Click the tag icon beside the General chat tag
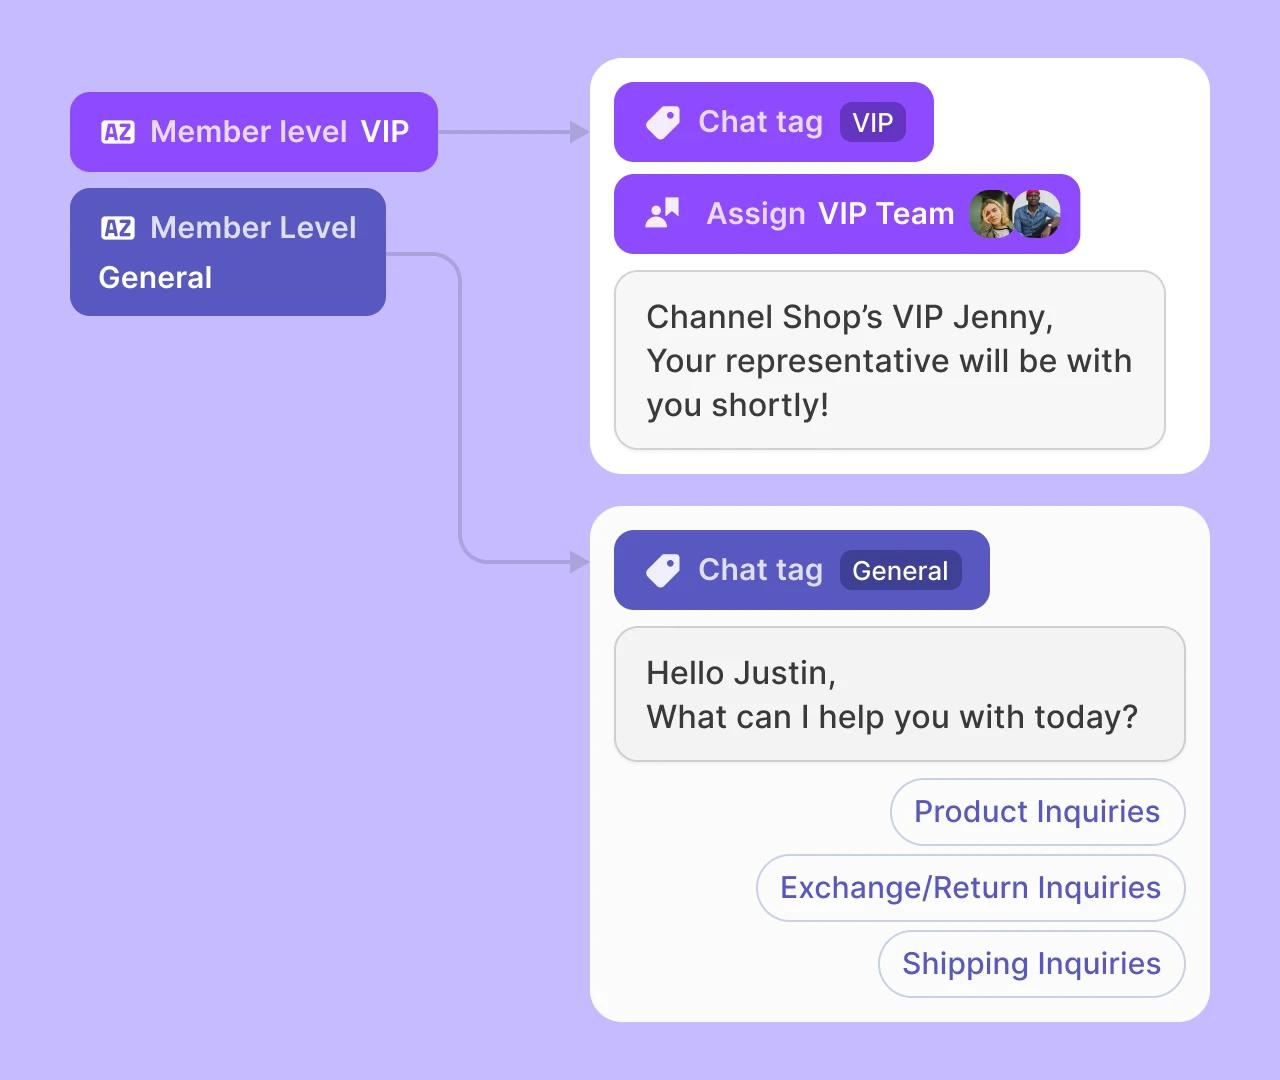 click(663, 571)
